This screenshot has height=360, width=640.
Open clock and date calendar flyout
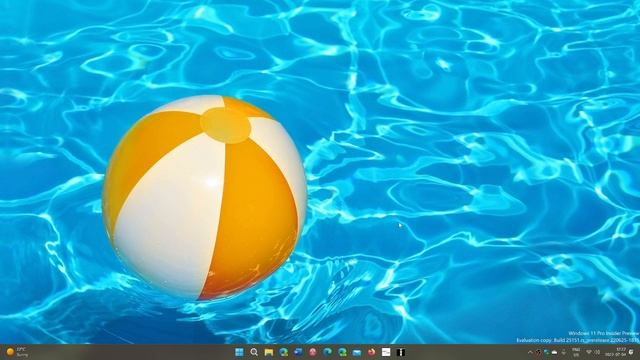tap(616, 352)
